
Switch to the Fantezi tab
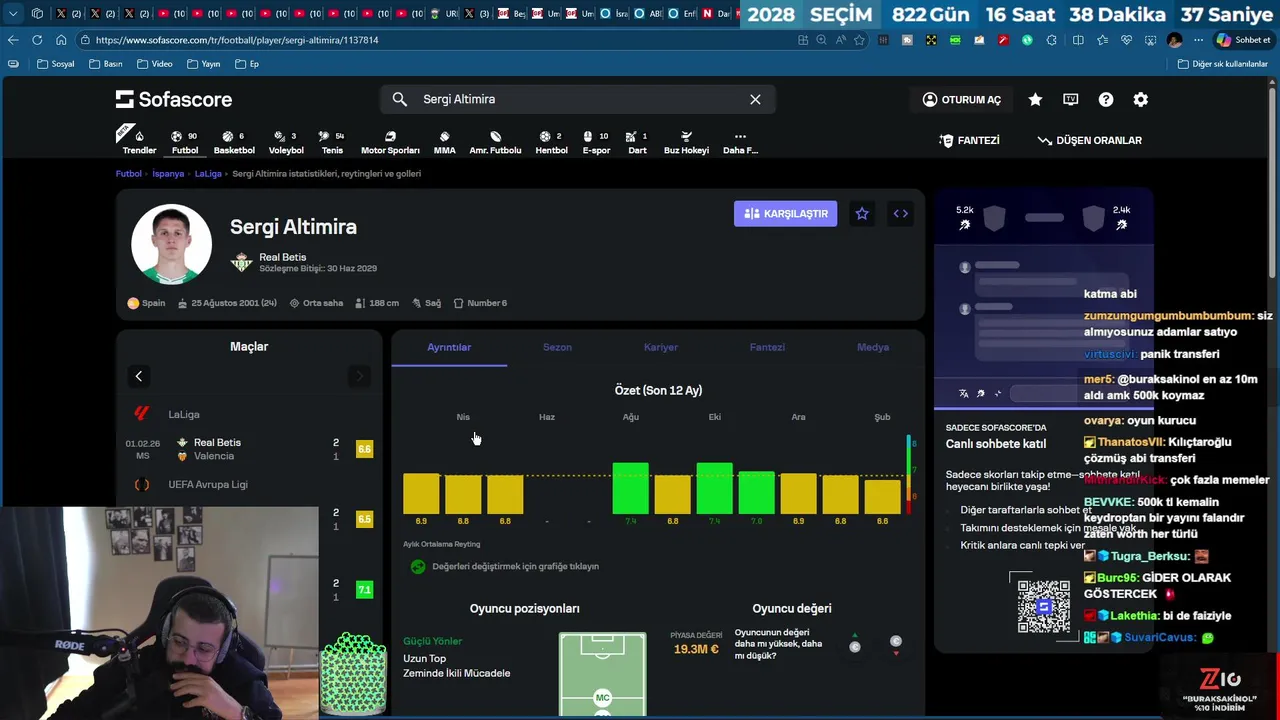pyautogui.click(x=767, y=347)
